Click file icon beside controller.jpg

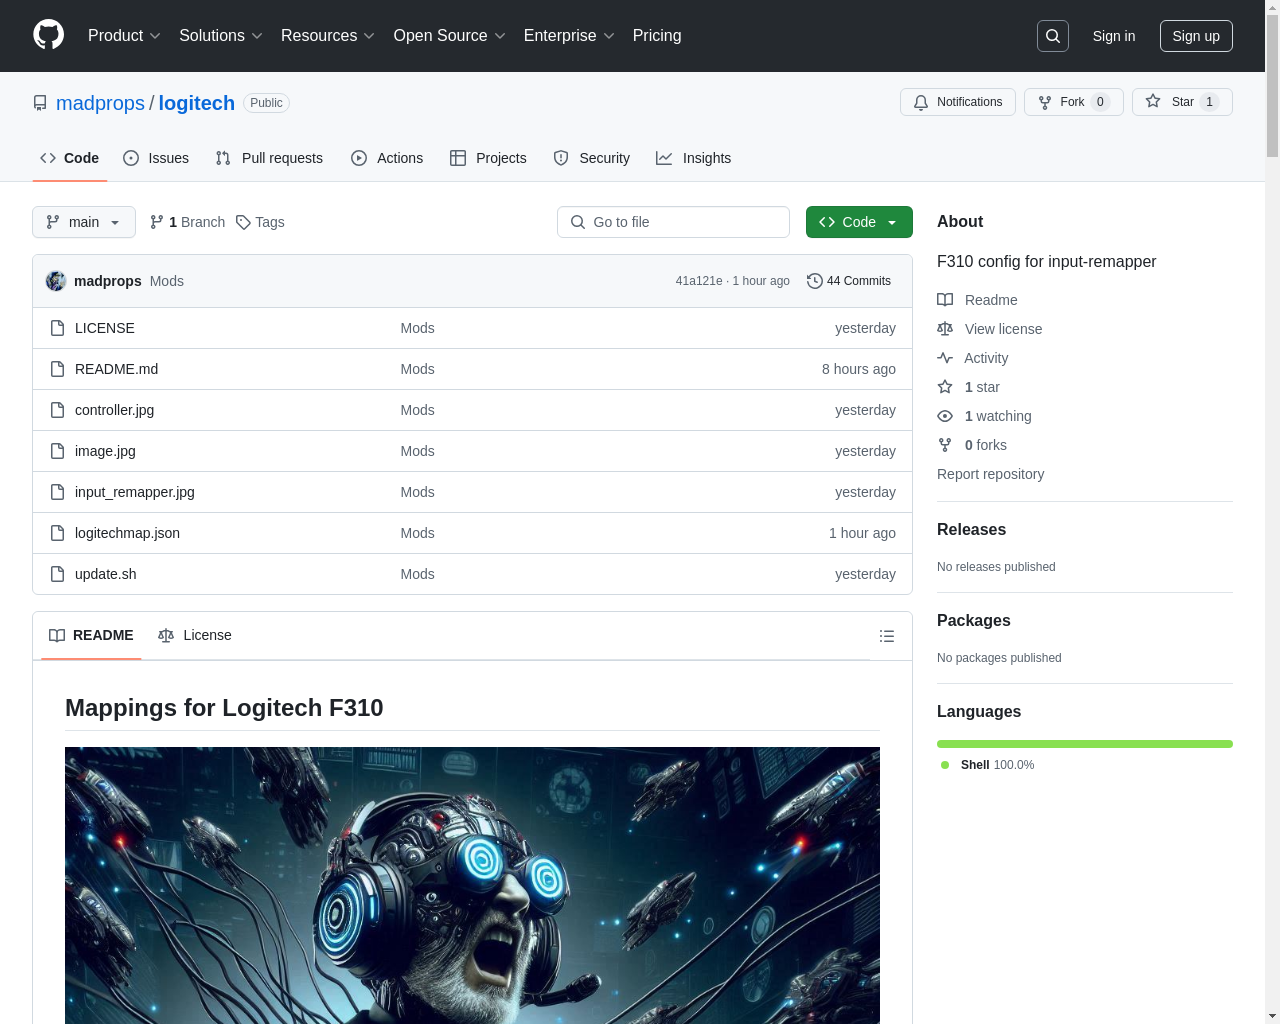(58, 410)
